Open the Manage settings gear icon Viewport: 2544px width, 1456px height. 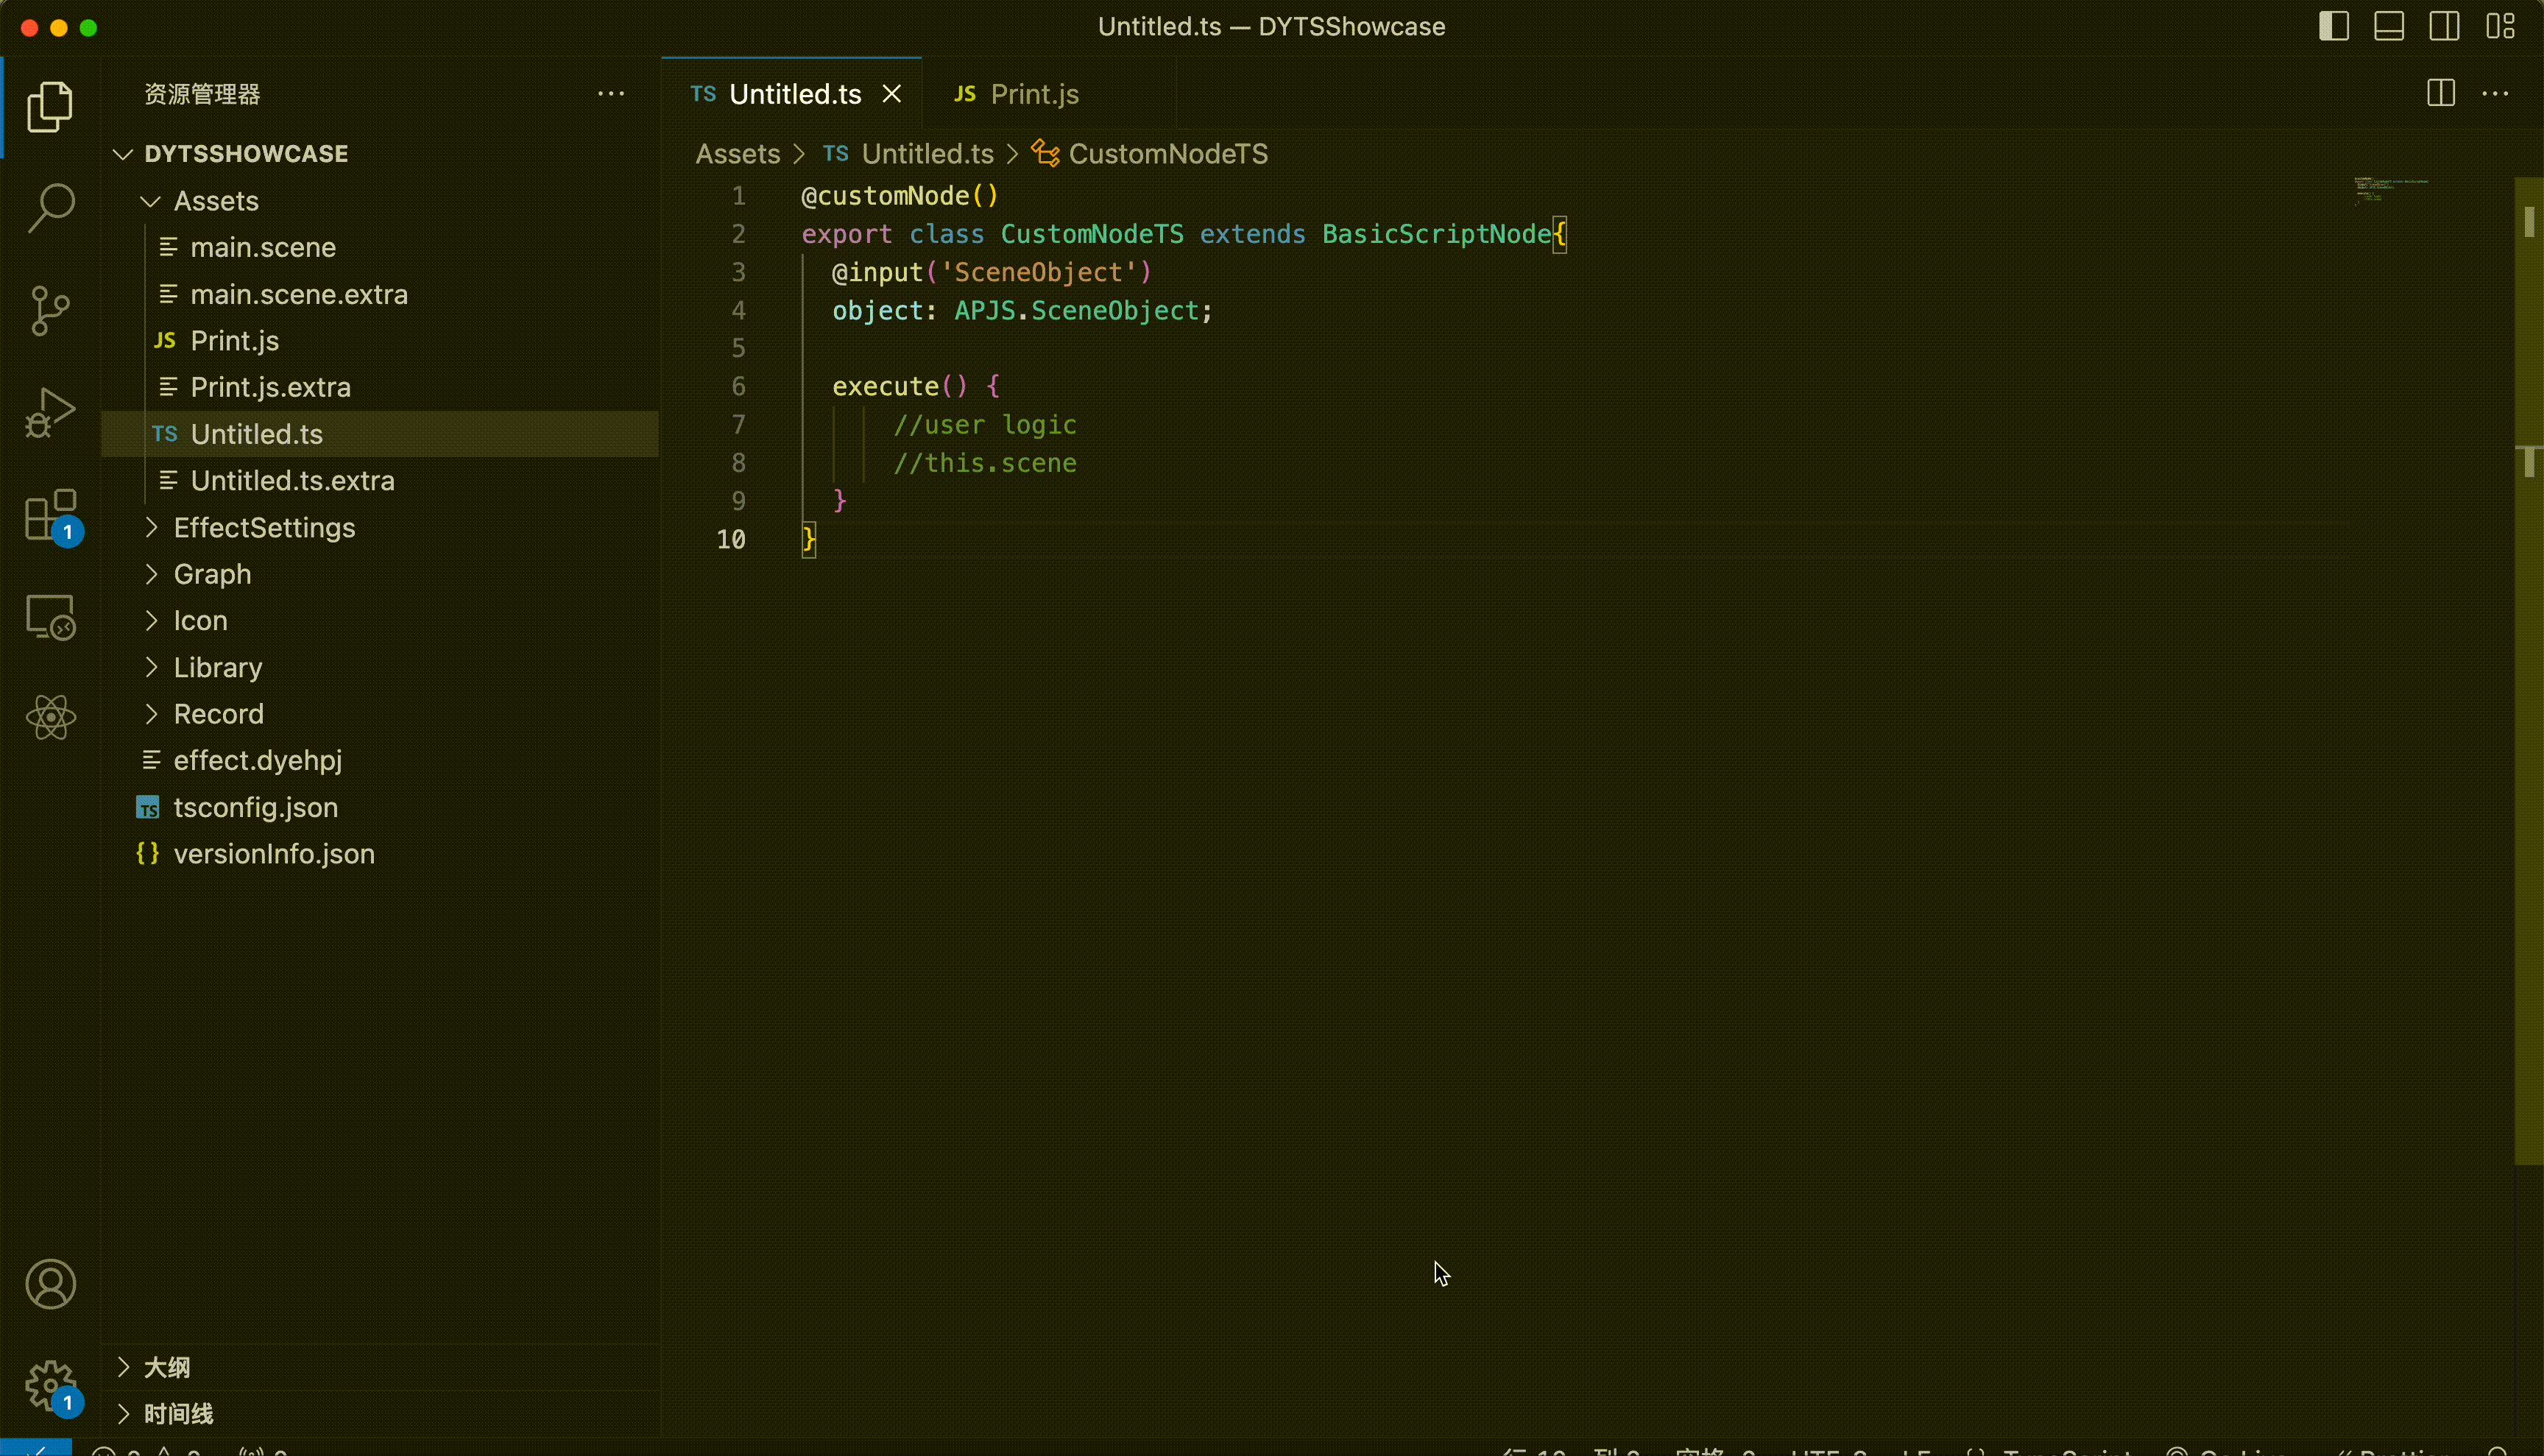tap(50, 1386)
